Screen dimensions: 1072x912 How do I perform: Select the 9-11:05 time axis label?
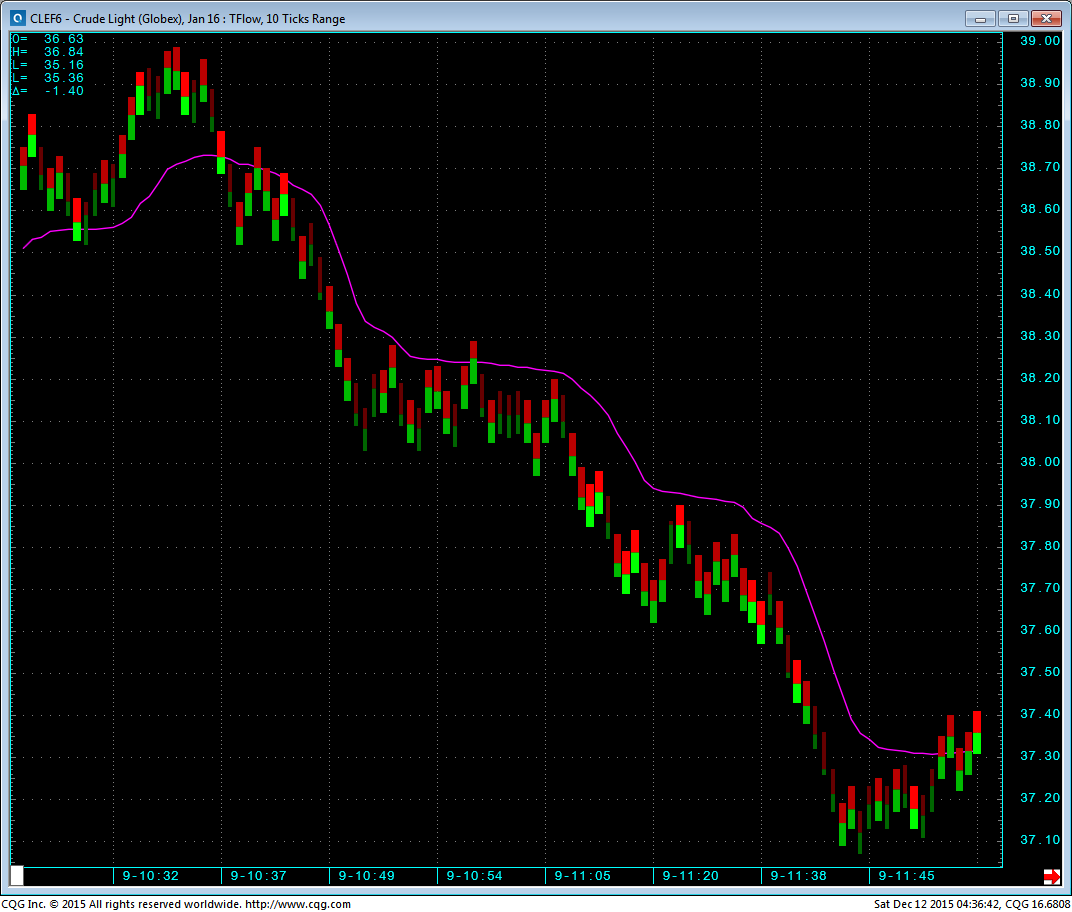582,876
